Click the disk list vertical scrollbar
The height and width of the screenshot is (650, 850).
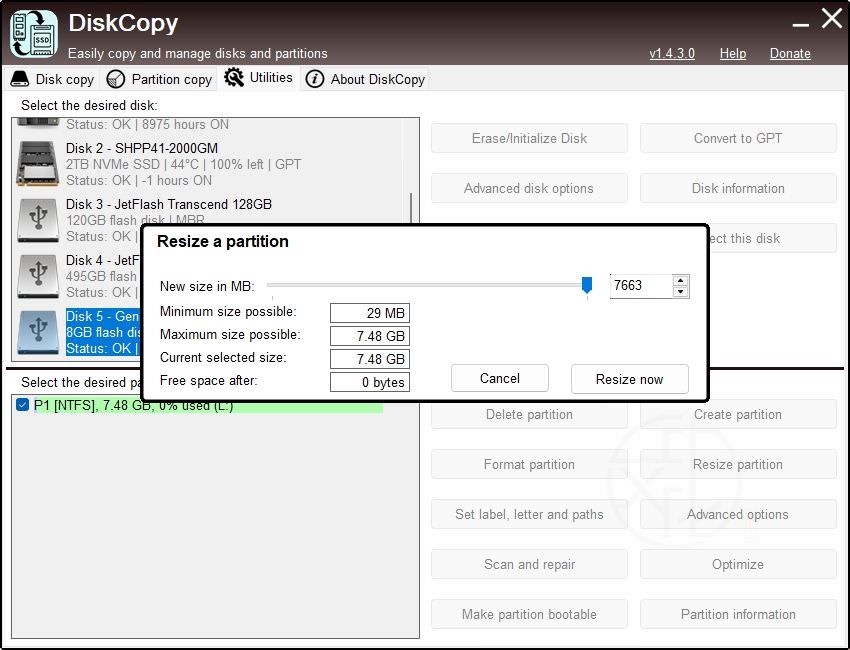411,220
